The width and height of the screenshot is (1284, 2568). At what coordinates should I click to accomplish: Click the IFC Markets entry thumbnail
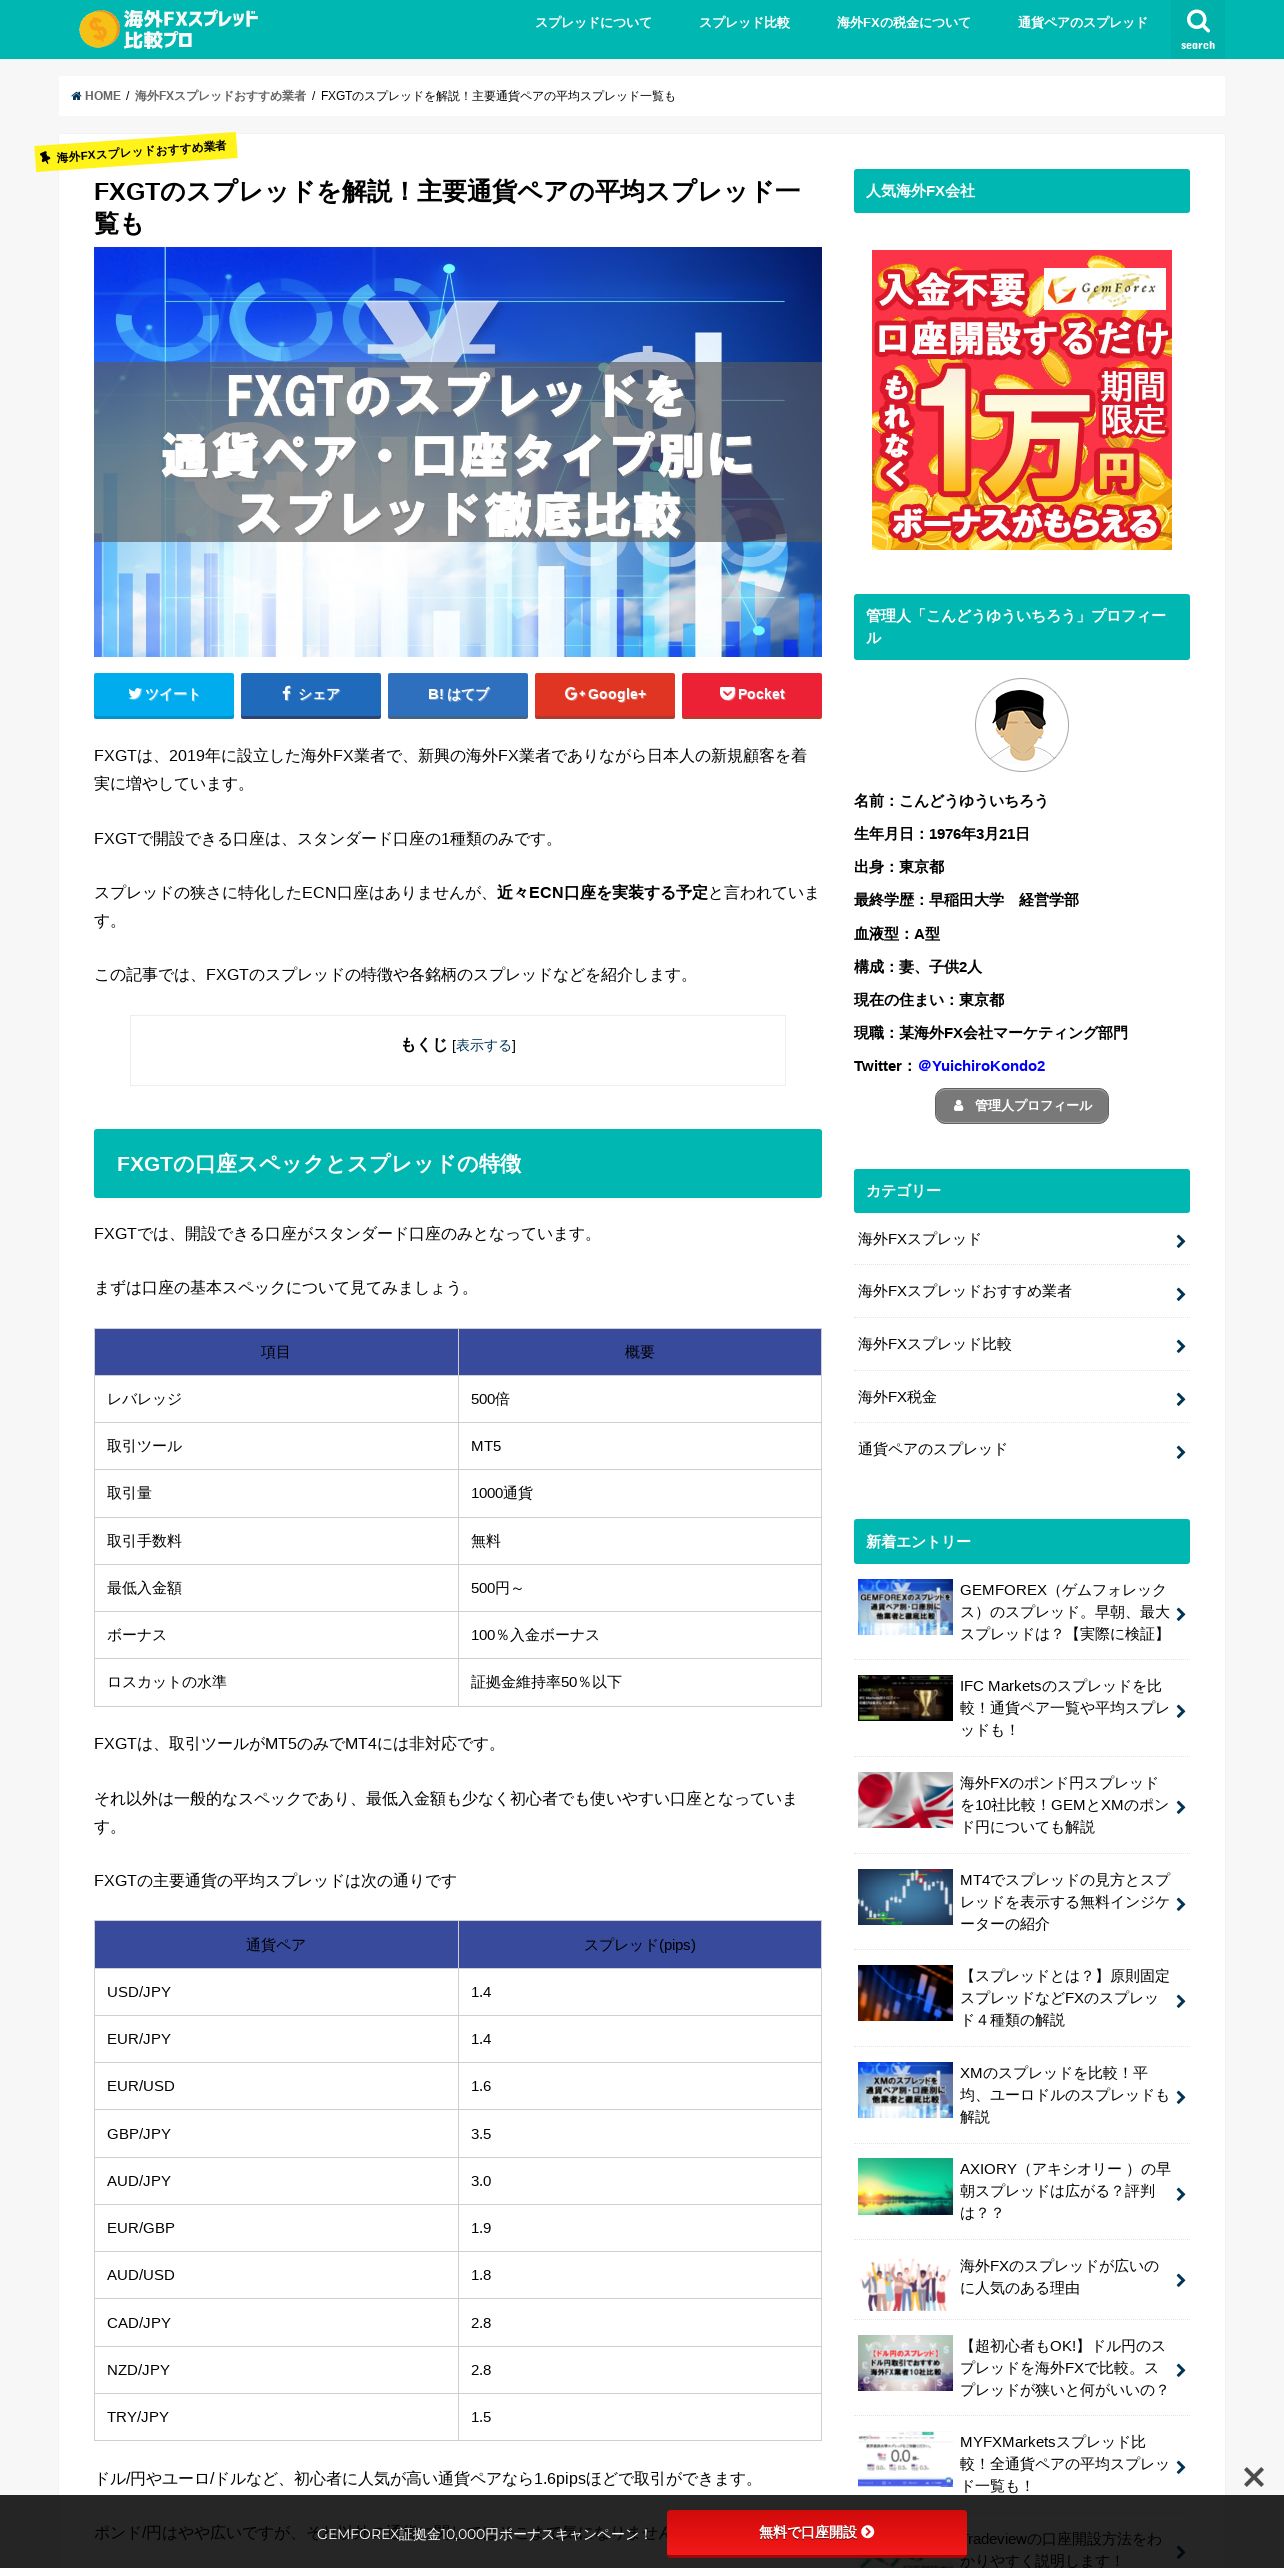point(905,1698)
